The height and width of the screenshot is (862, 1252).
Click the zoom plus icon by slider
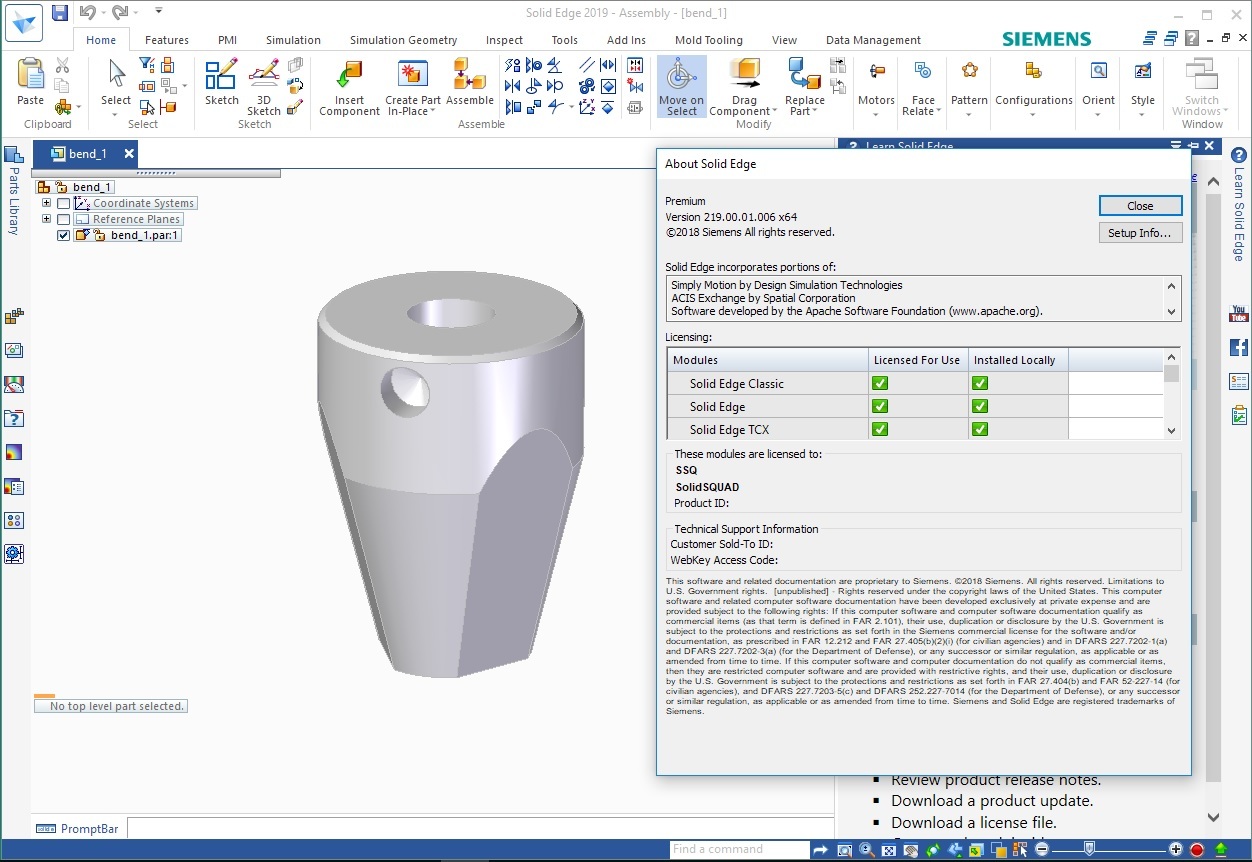coord(1176,850)
